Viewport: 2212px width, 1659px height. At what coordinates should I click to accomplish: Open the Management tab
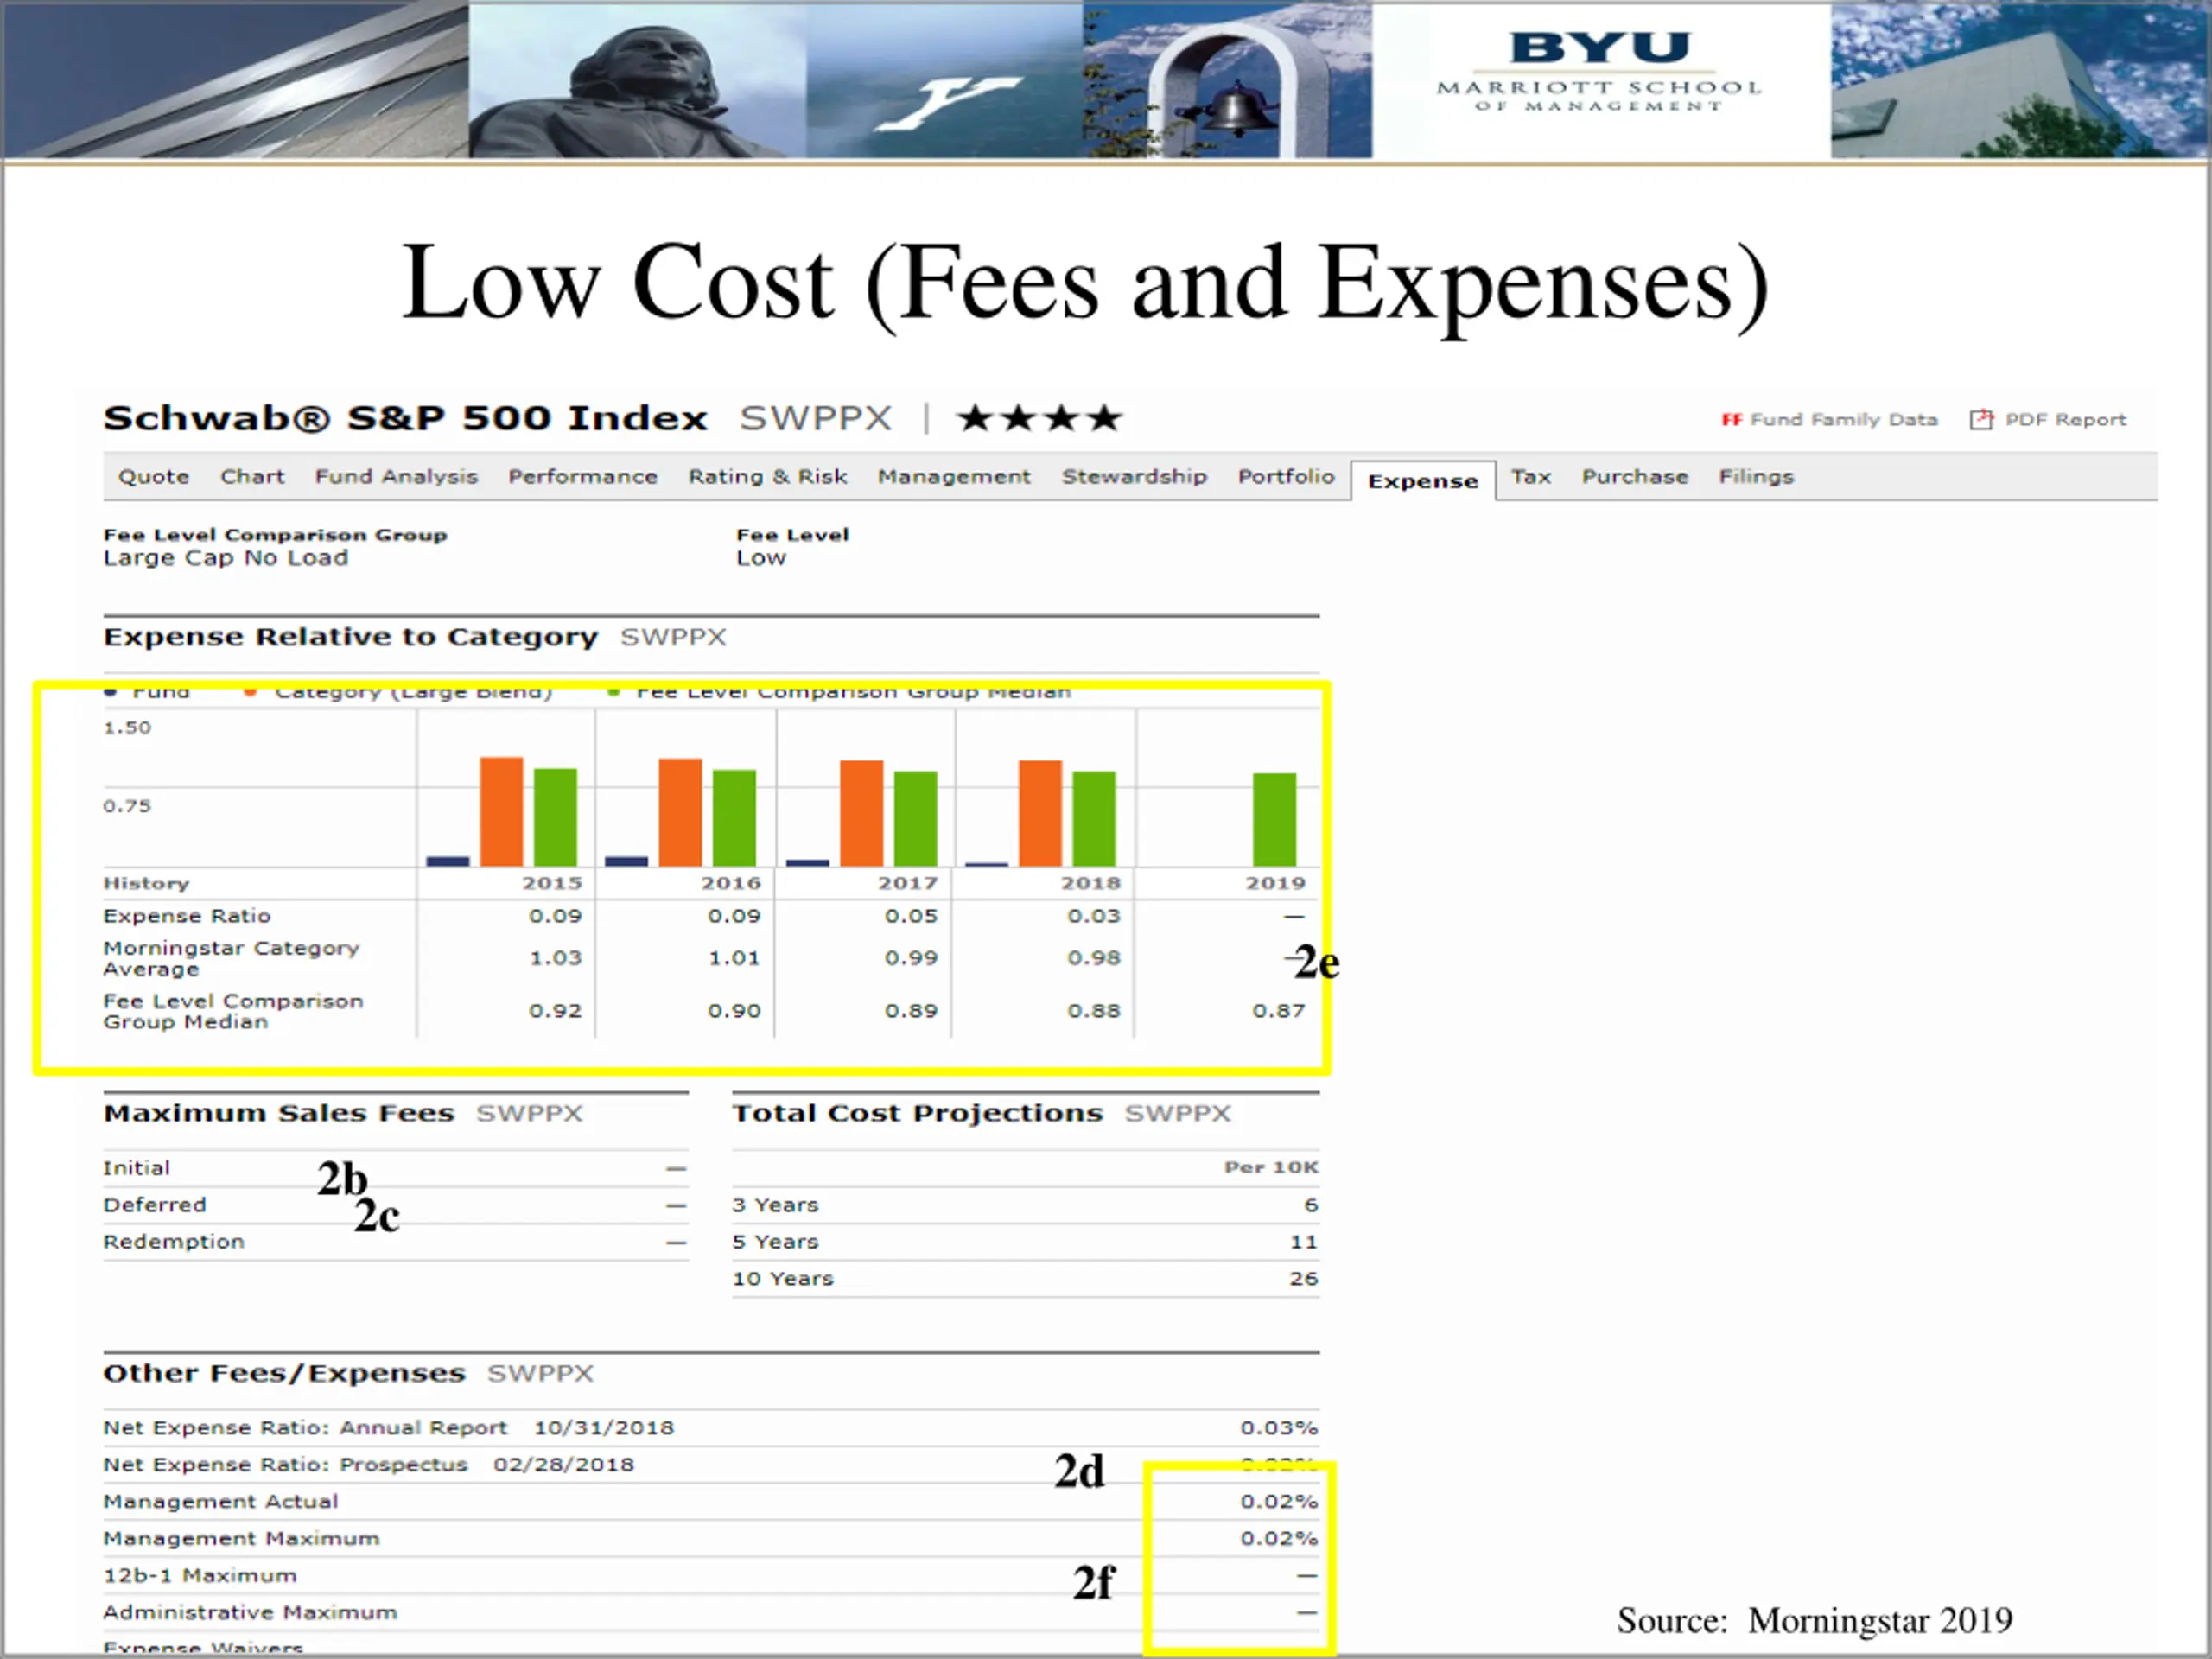point(954,477)
